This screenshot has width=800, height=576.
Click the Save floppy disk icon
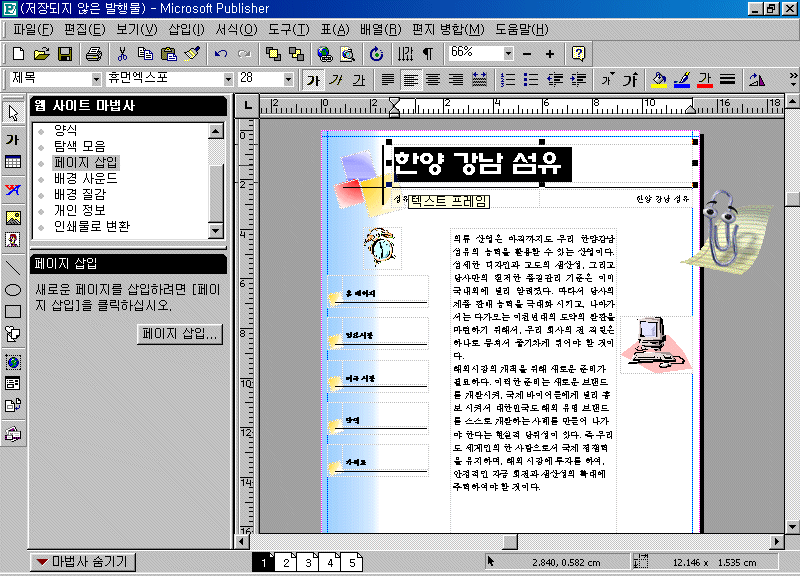tap(64, 53)
